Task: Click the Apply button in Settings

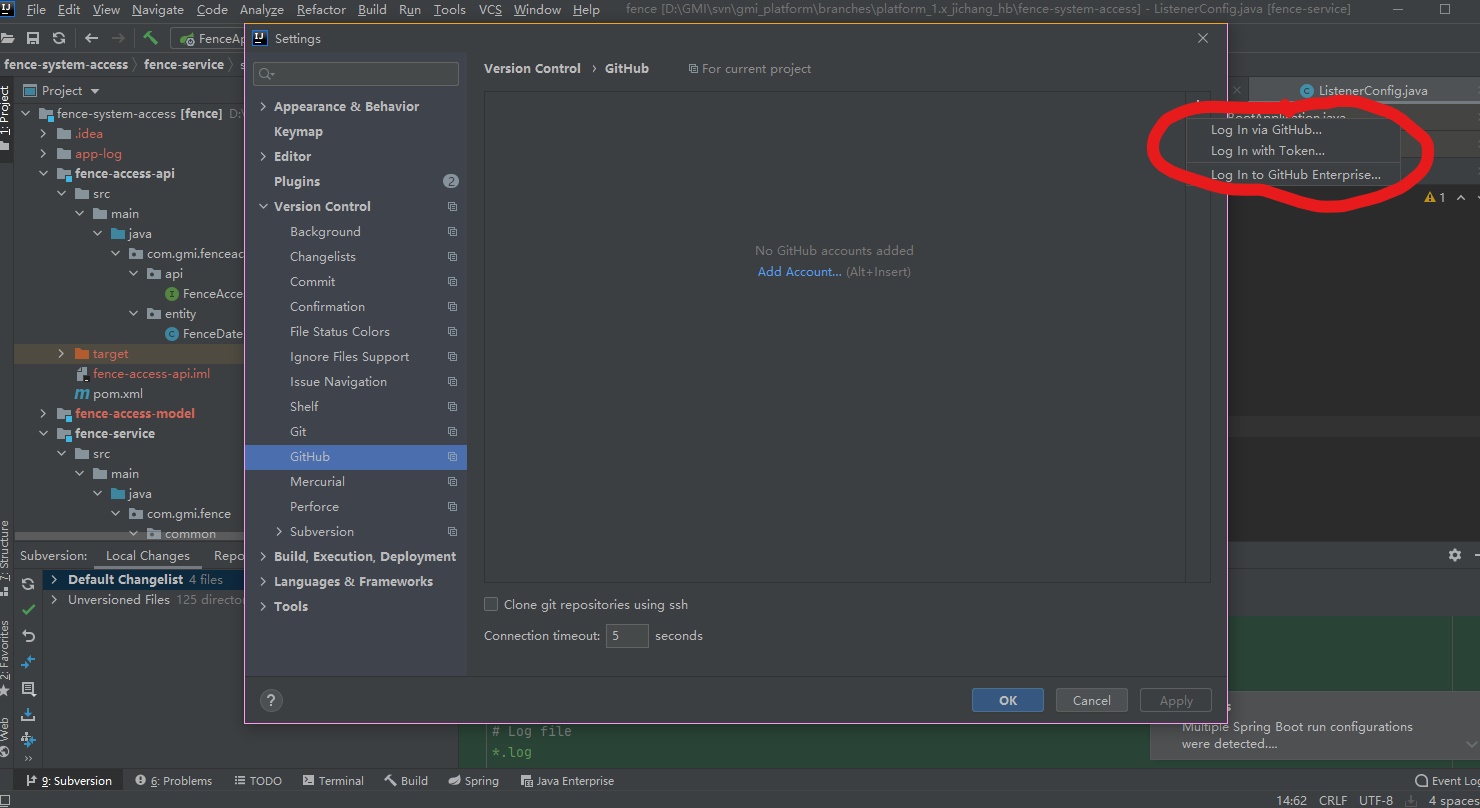Action: 1176,700
